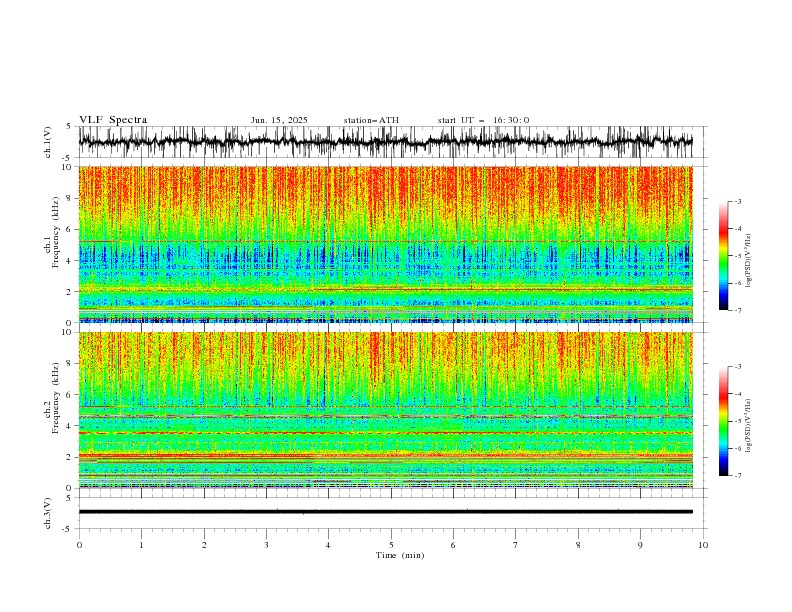Click the ch.1 spectrogram panel
Screen dimensions: 792x612
(385, 244)
